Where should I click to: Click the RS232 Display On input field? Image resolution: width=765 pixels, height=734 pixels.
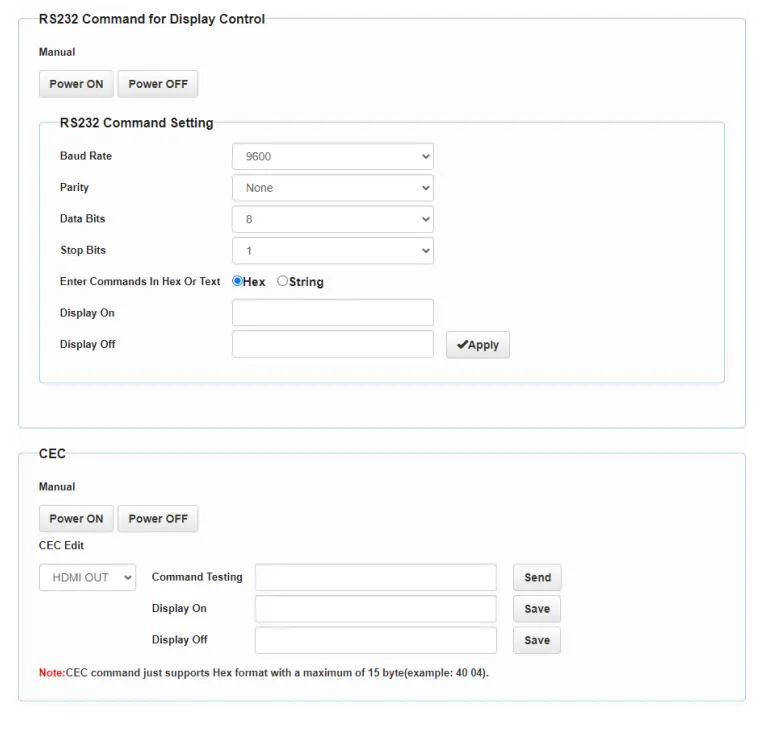pos(332,313)
